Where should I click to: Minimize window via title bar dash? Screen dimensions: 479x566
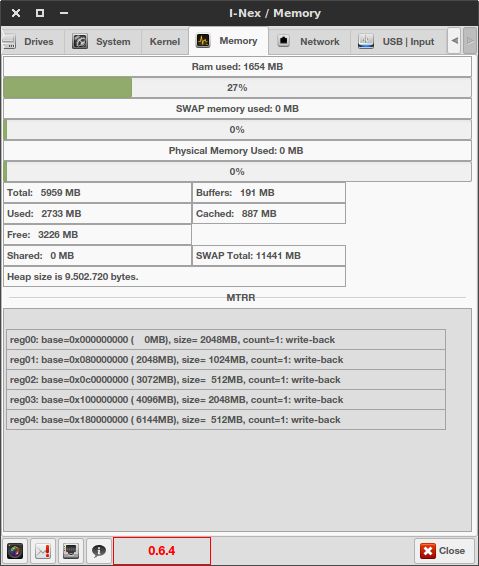pyautogui.click(x=64, y=13)
